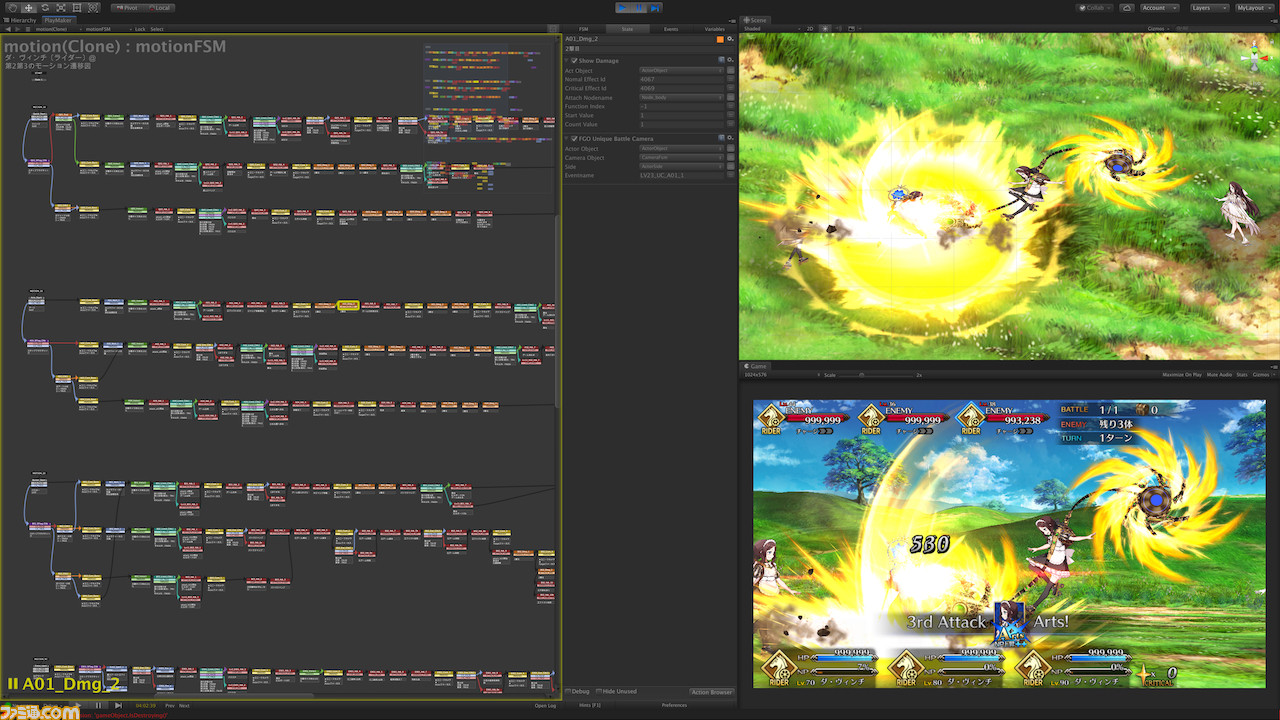Switch to the PlayMaker tab
The width and height of the screenshot is (1280, 720).
pos(57,20)
